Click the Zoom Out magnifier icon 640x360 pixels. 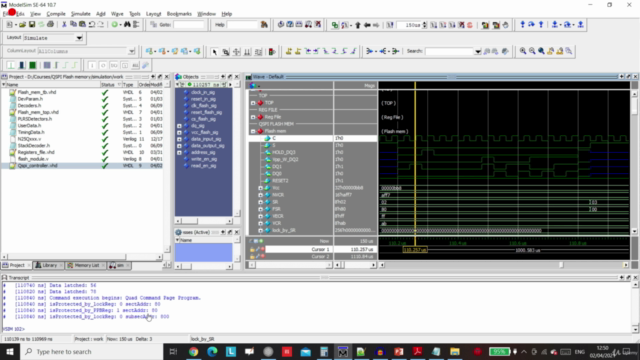532,51
